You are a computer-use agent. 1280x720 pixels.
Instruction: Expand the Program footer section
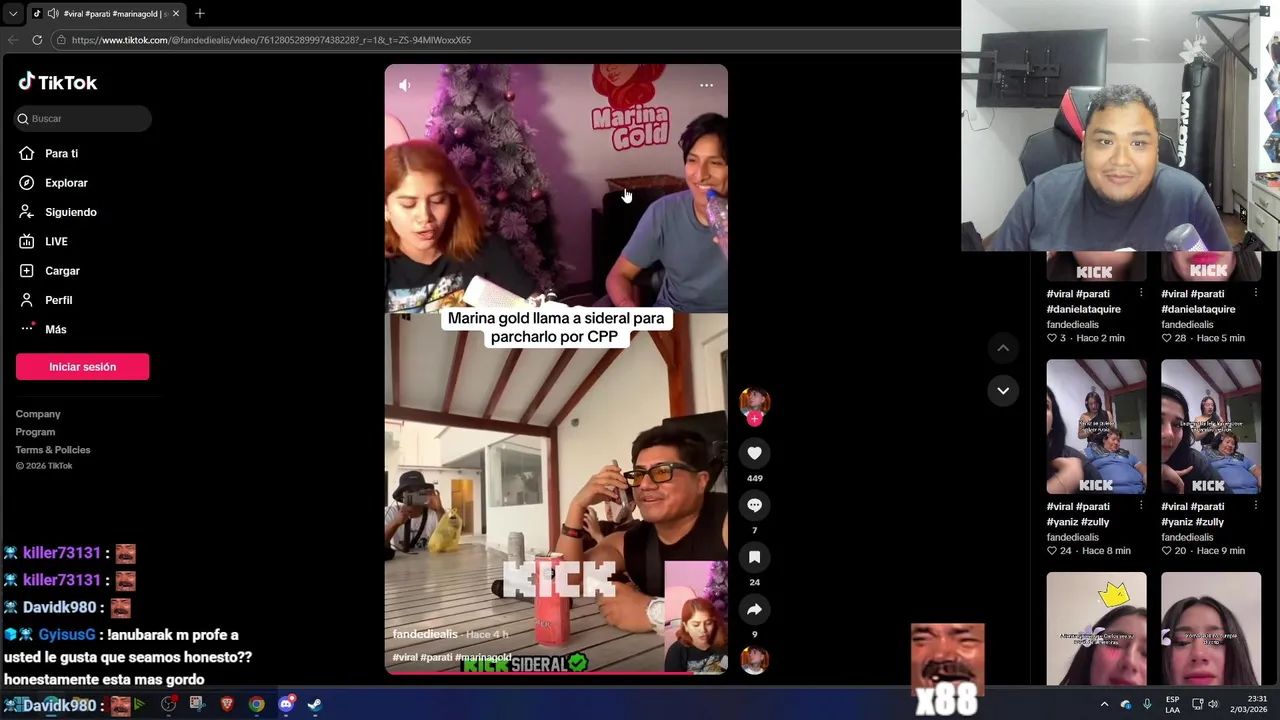[x=35, y=432]
